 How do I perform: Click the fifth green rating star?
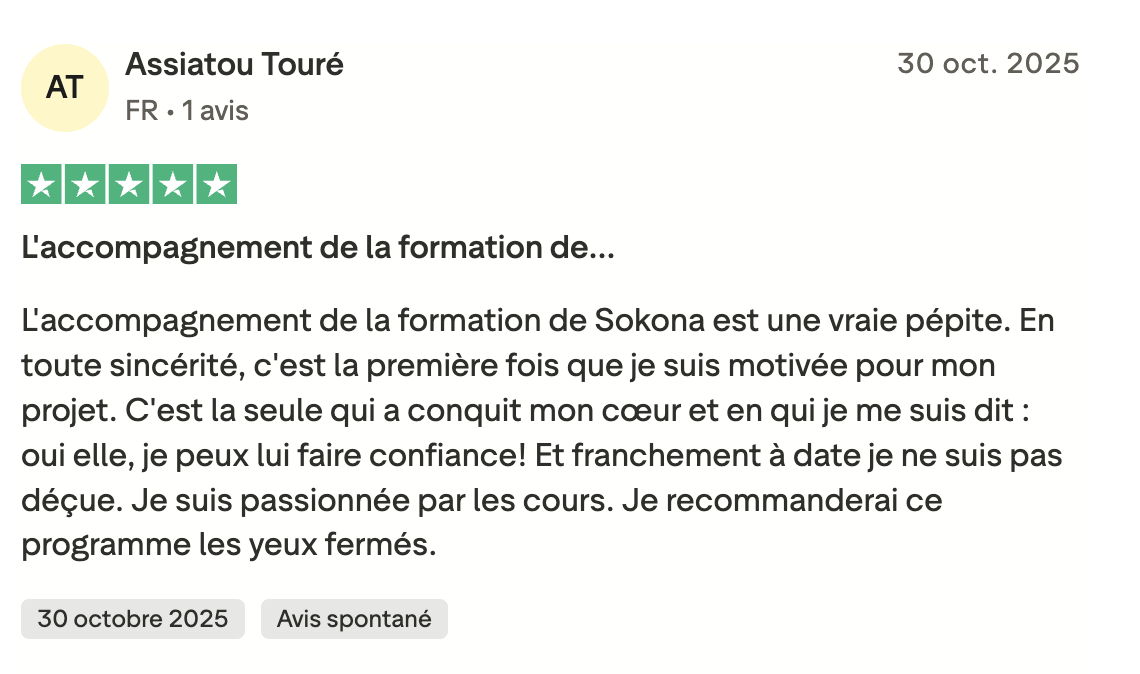point(216,185)
